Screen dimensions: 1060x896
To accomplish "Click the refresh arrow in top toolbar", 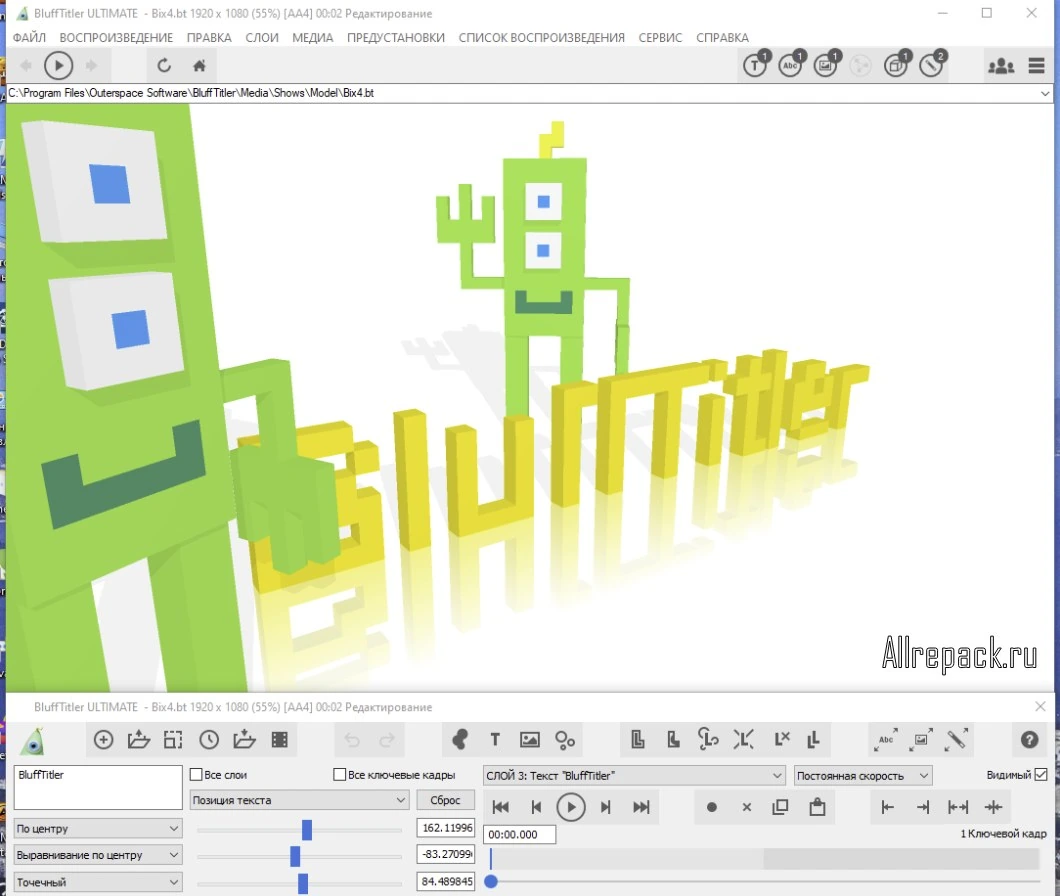I will coord(164,66).
